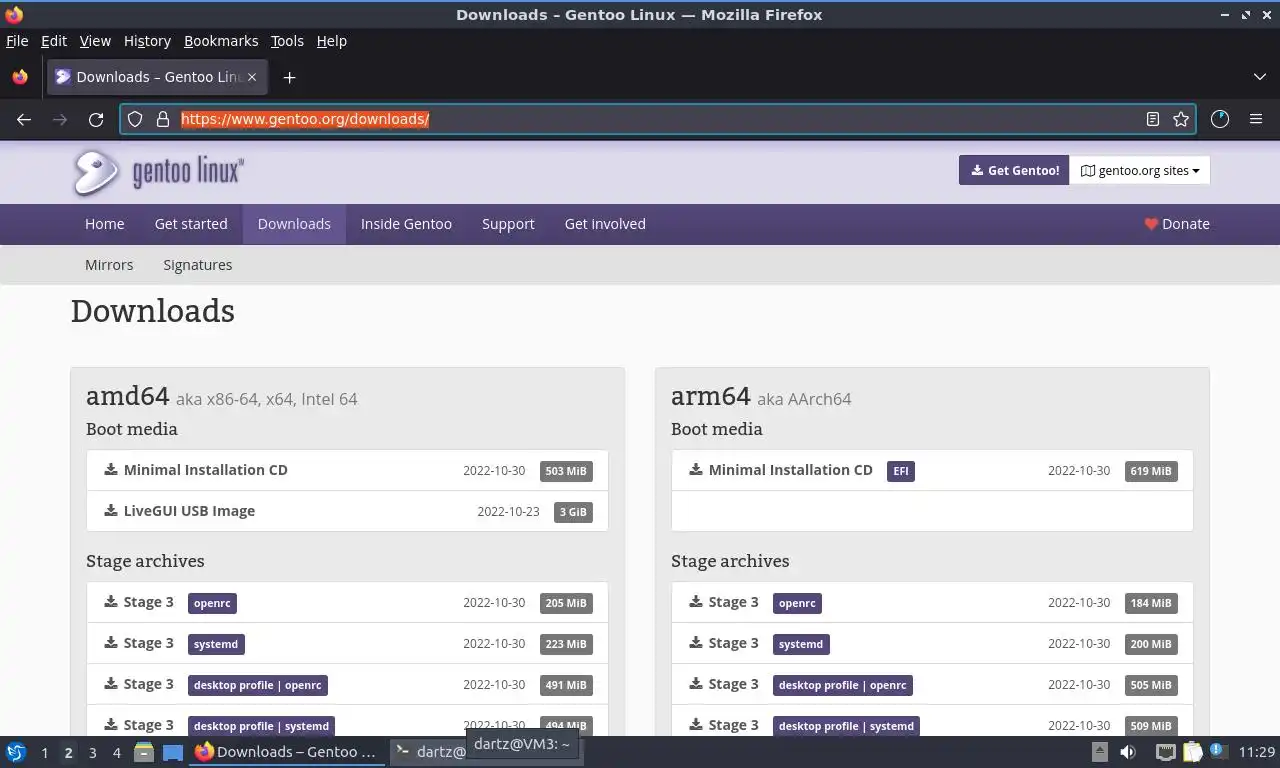
Task: Click the taskbar clock showing 11:29
Action: click(1256, 752)
